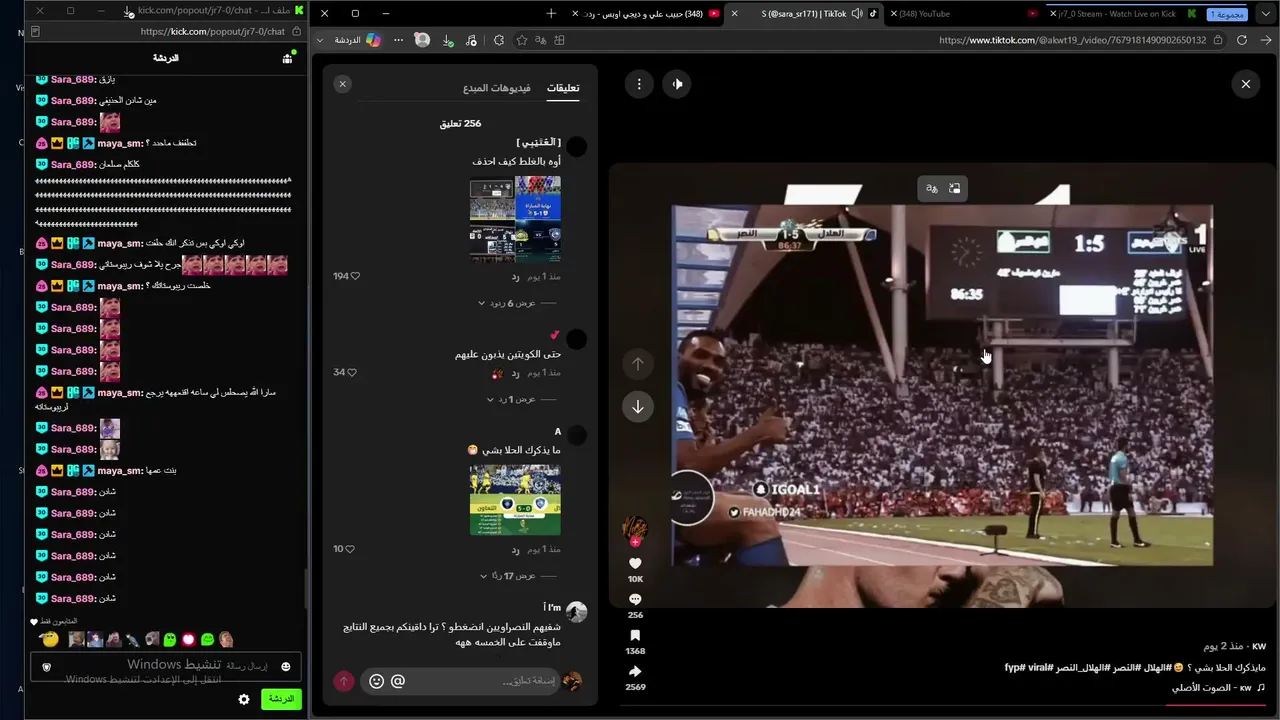This screenshot has width=1280, height=720.
Task: Add the page to favorites with the star
Action: click(522, 40)
